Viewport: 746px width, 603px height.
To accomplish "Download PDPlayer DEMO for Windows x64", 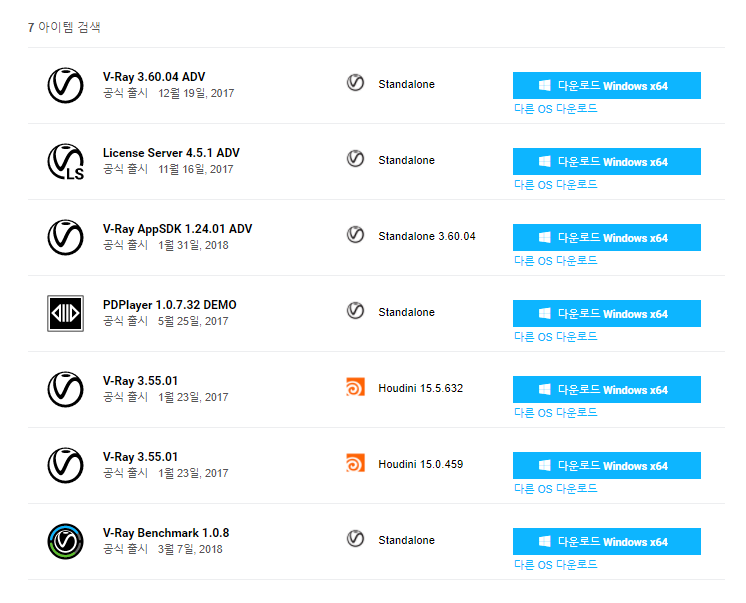I will click(x=606, y=314).
